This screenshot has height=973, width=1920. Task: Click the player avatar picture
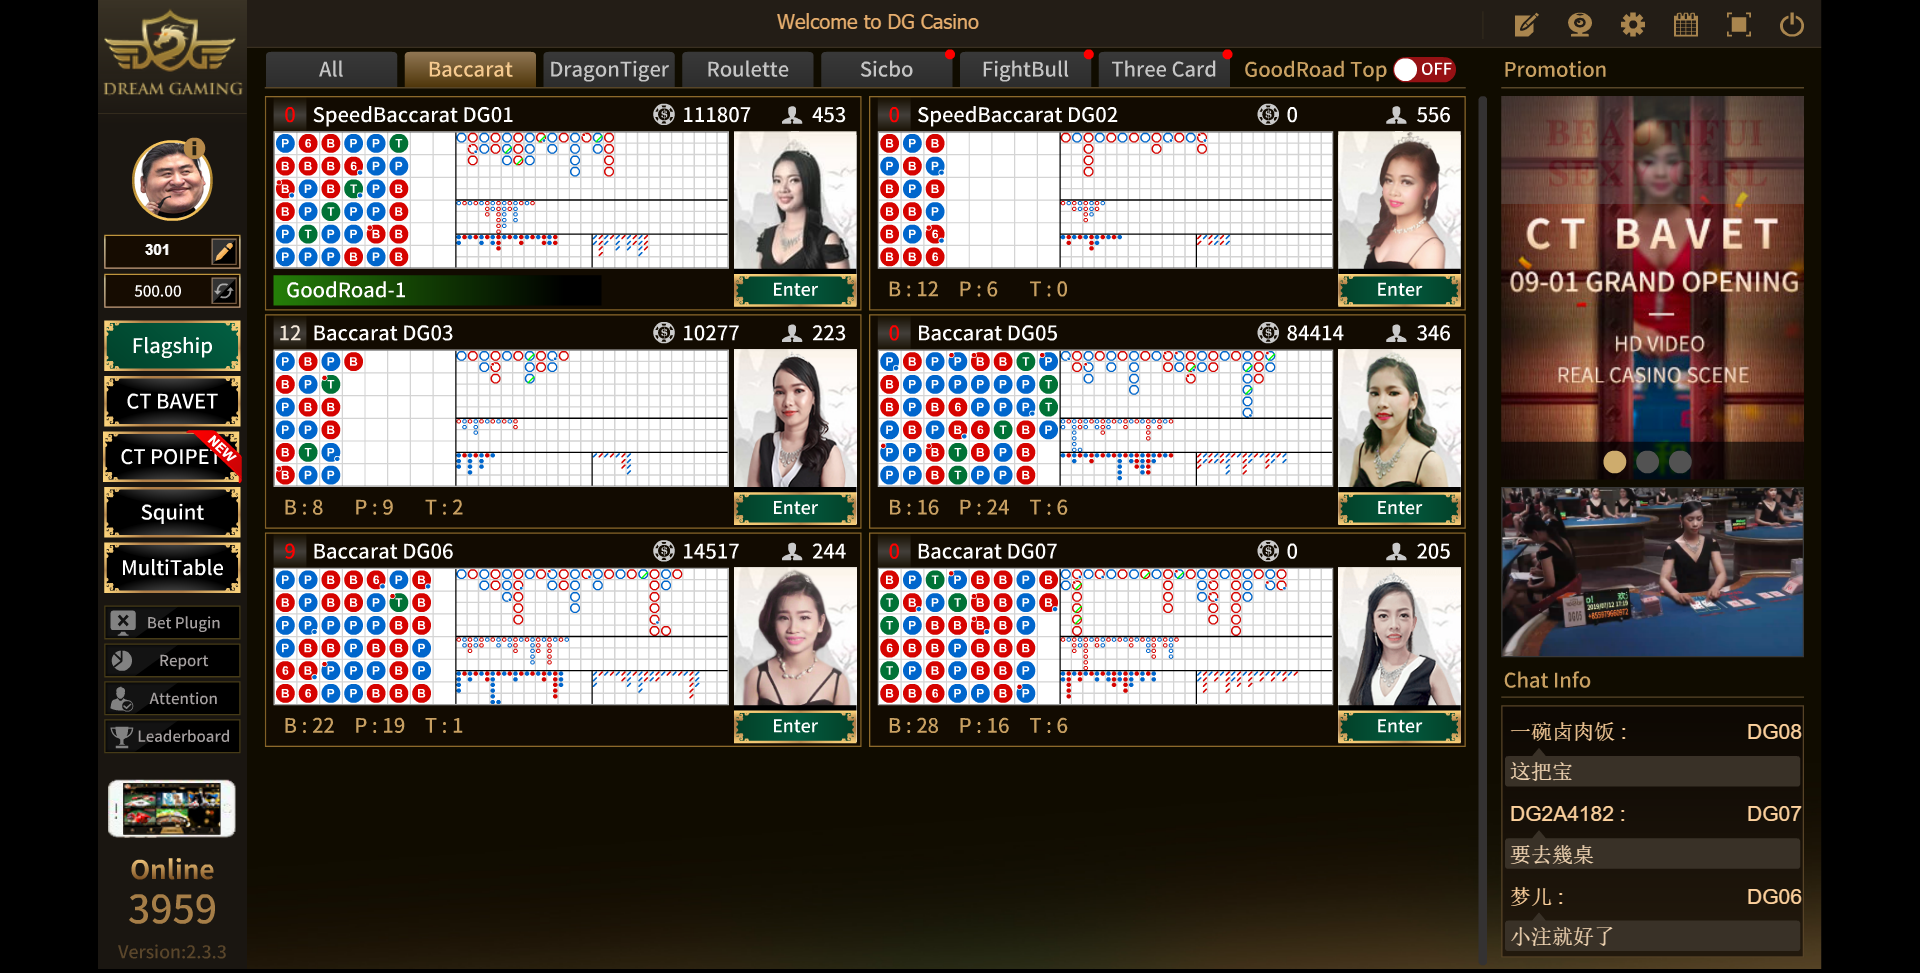(x=172, y=180)
